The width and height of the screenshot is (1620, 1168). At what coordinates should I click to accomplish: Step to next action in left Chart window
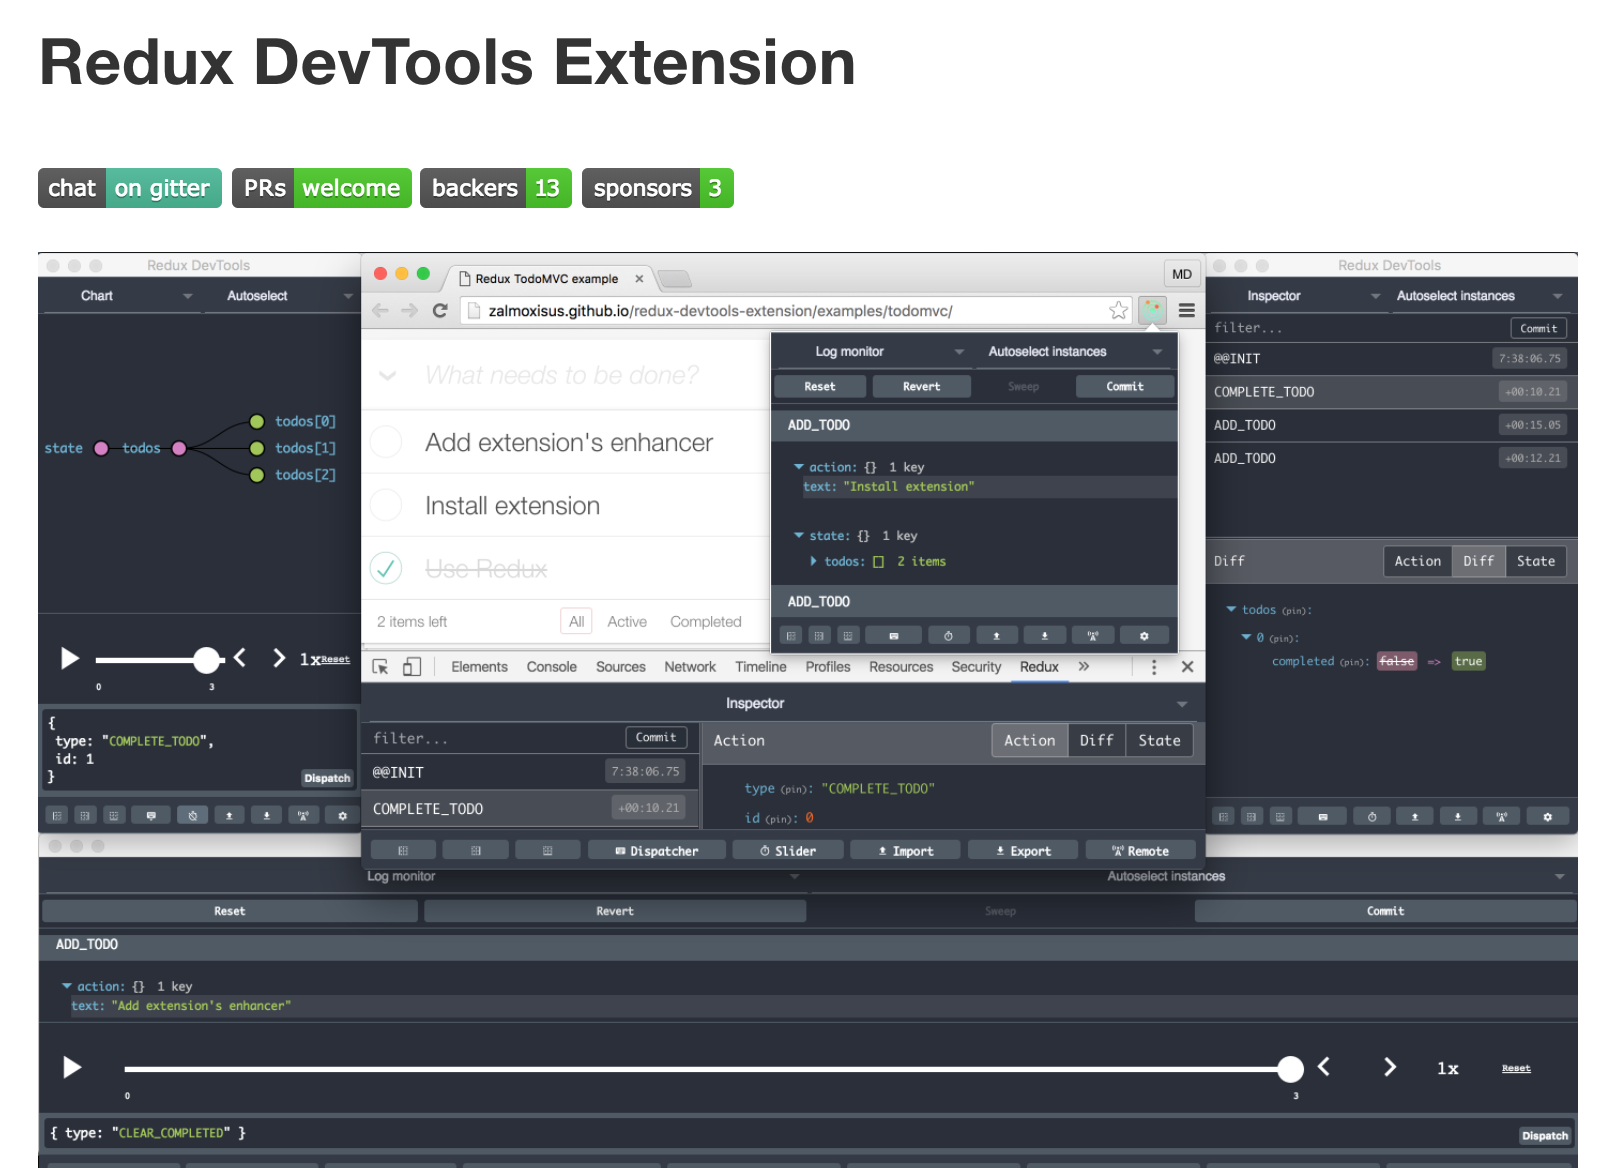click(279, 657)
